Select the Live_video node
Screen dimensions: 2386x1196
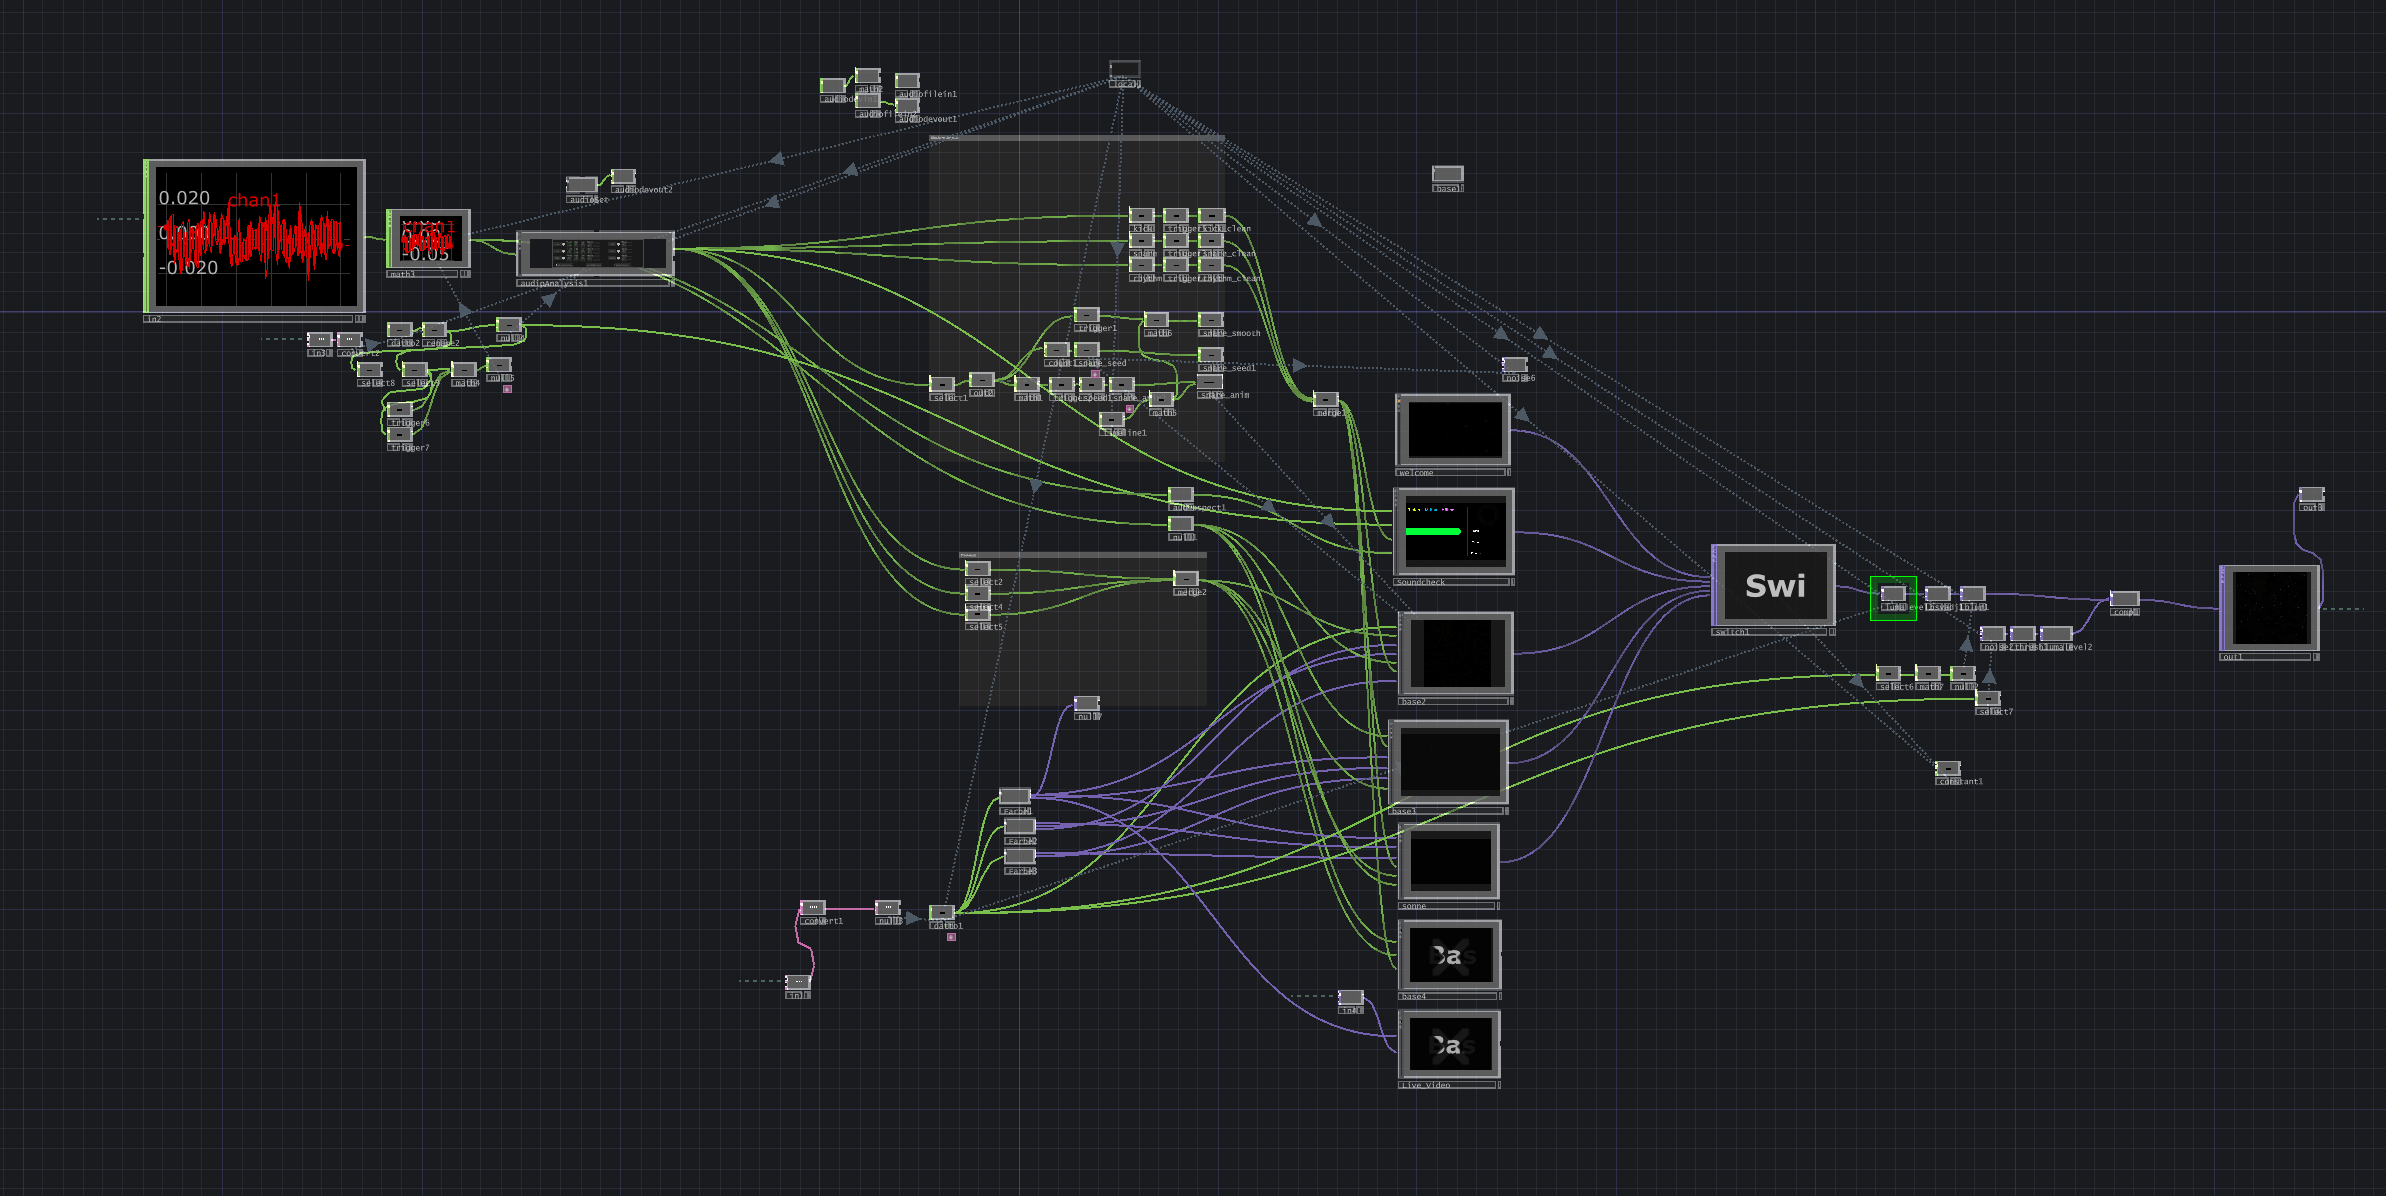click(x=1449, y=1045)
